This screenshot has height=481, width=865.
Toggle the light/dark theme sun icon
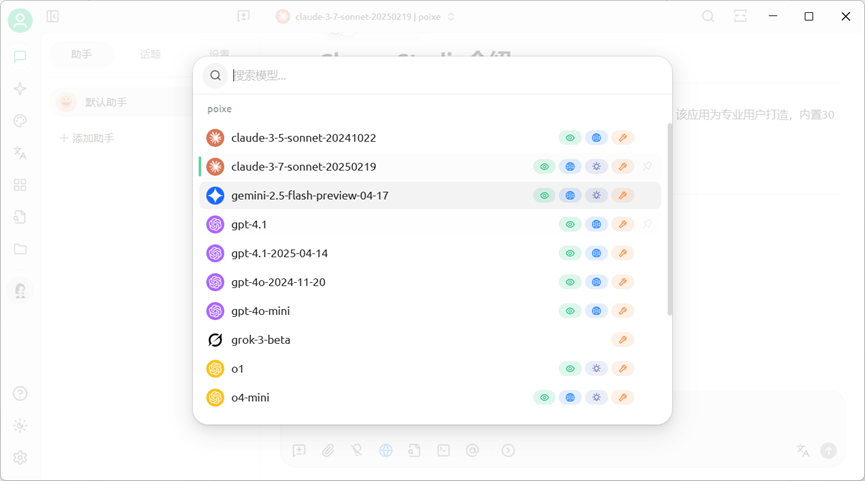(20, 425)
